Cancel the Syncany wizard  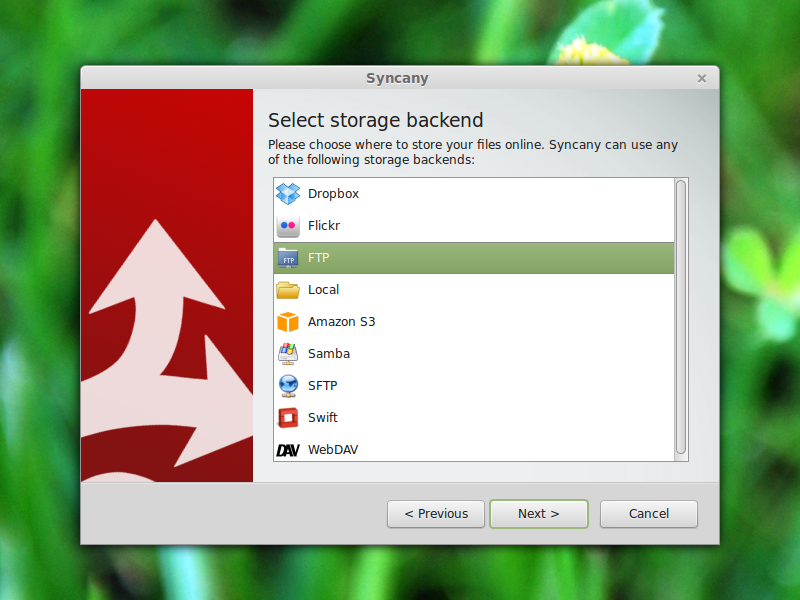coord(648,514)
